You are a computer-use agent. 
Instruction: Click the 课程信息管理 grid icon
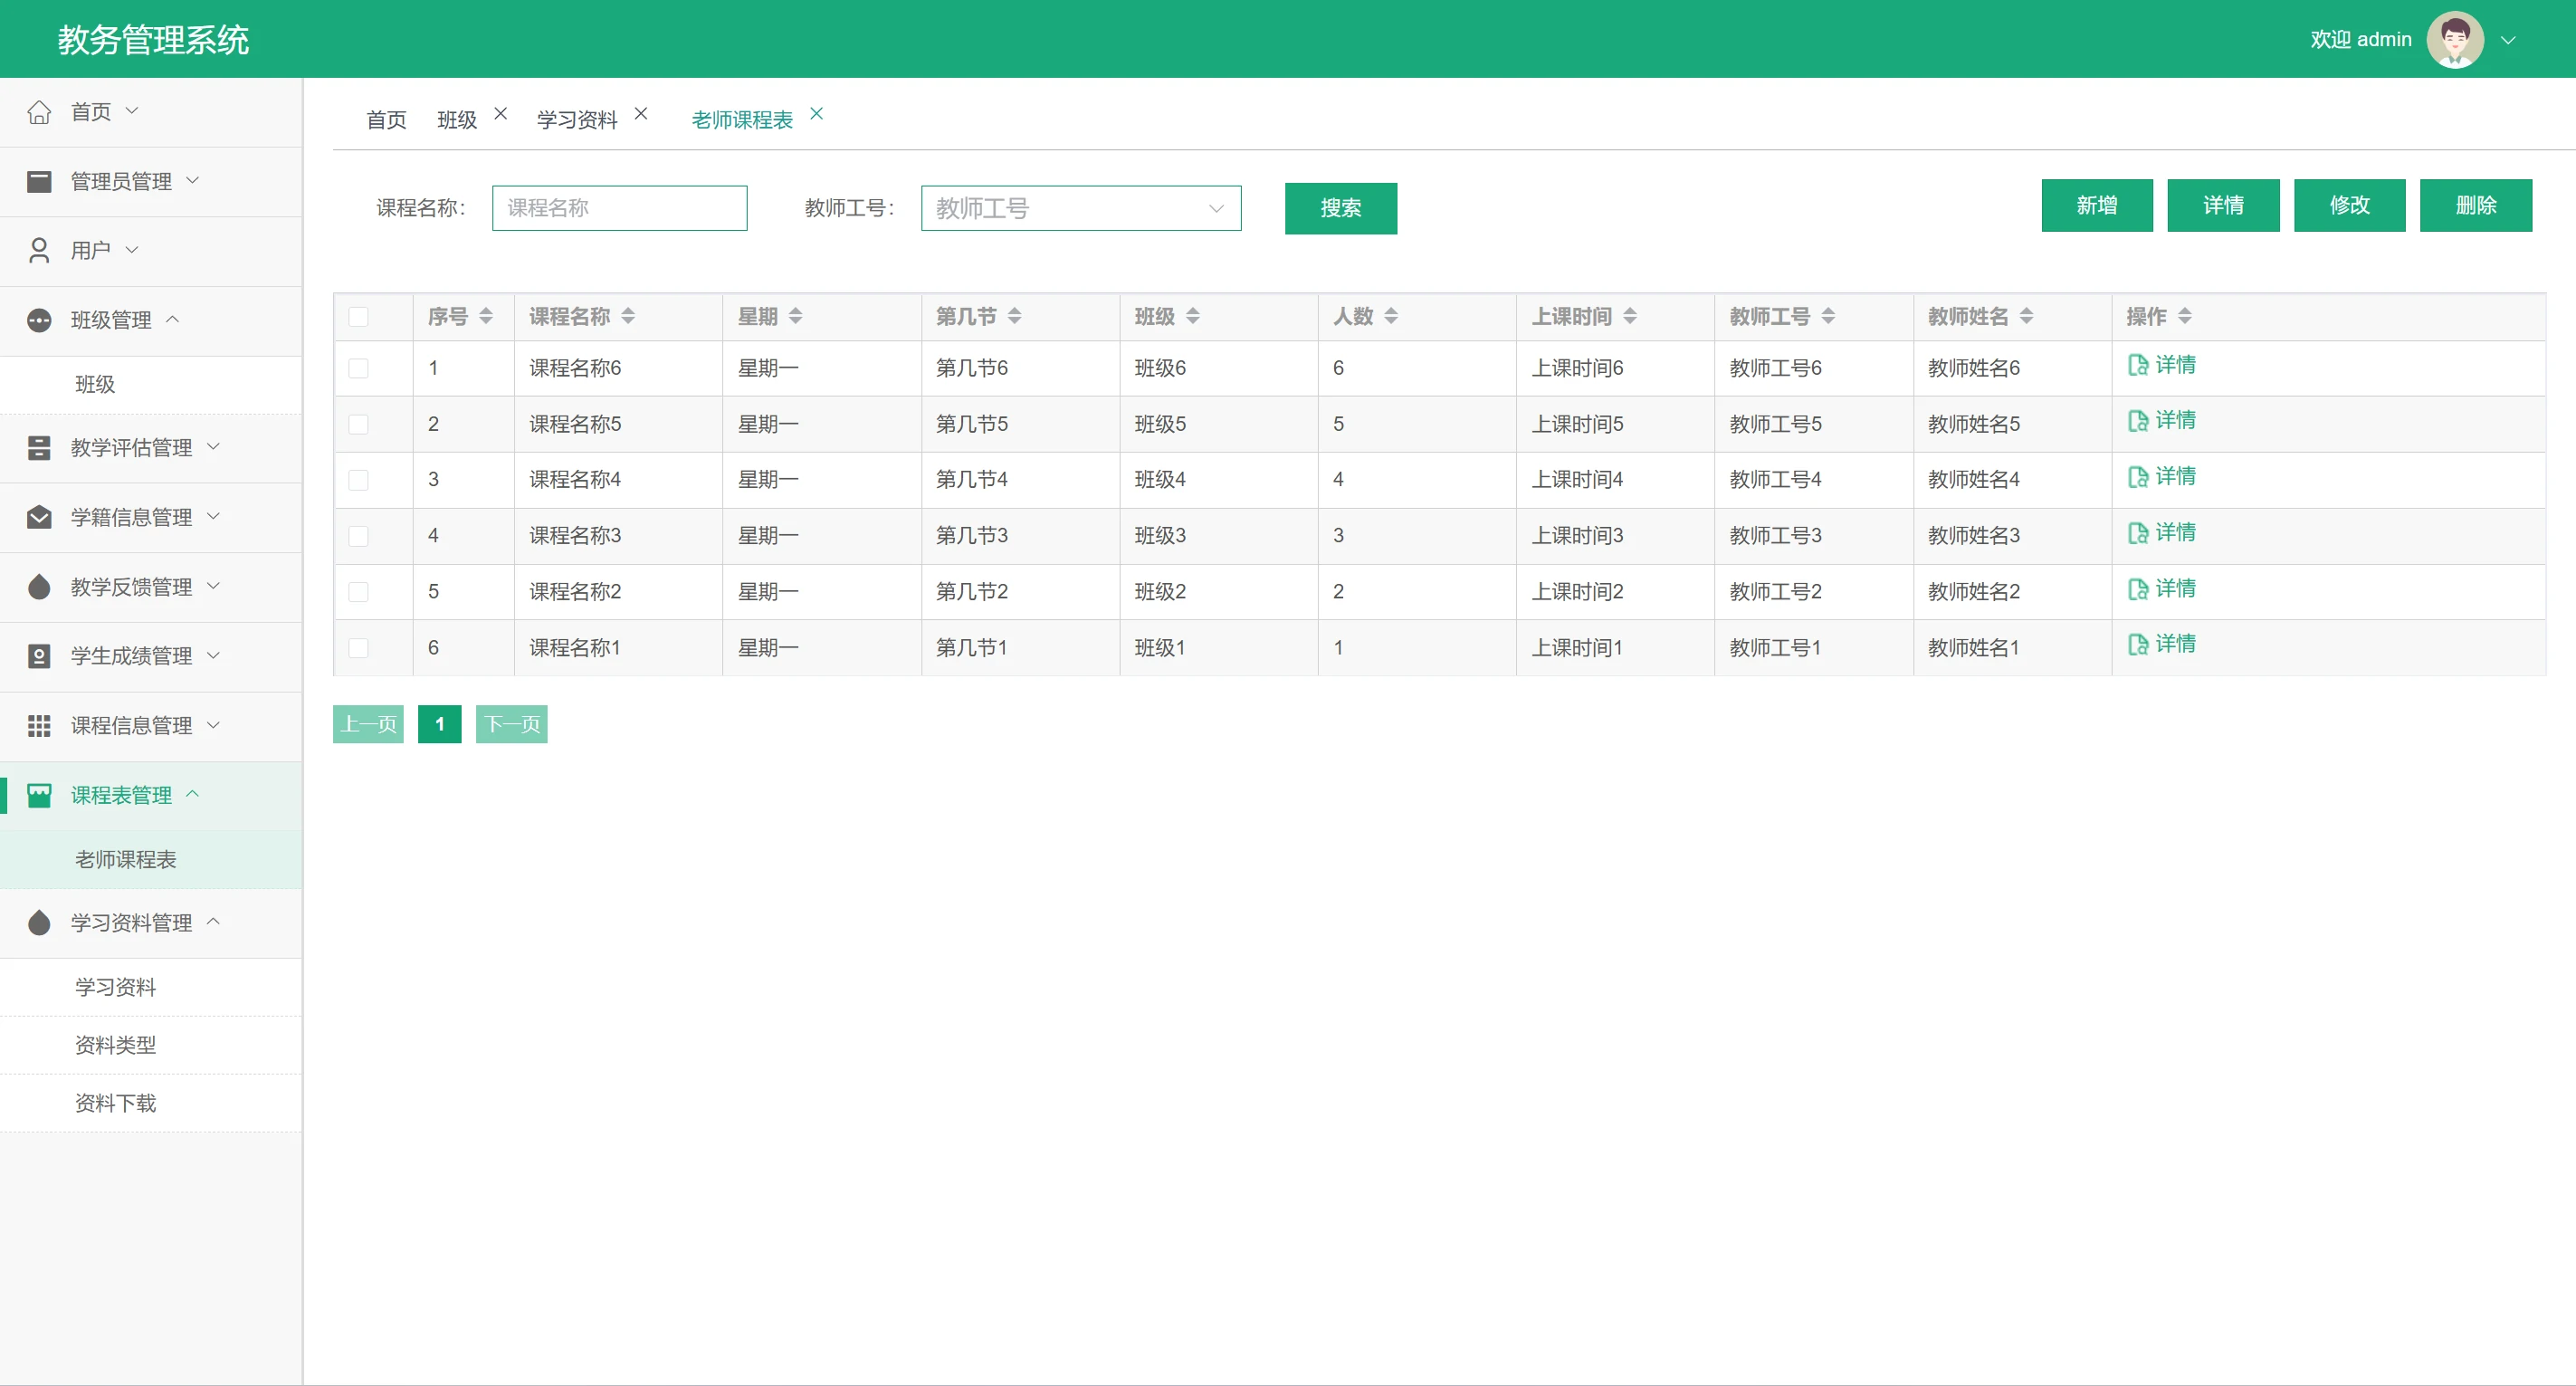pyautogui.click(x=39, y=726)
